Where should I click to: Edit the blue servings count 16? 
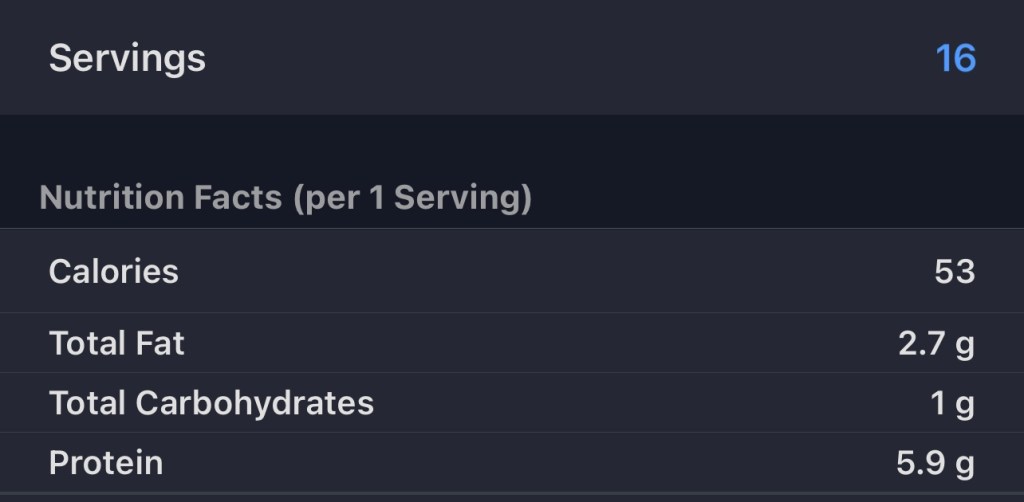click(x=955, y=58)
